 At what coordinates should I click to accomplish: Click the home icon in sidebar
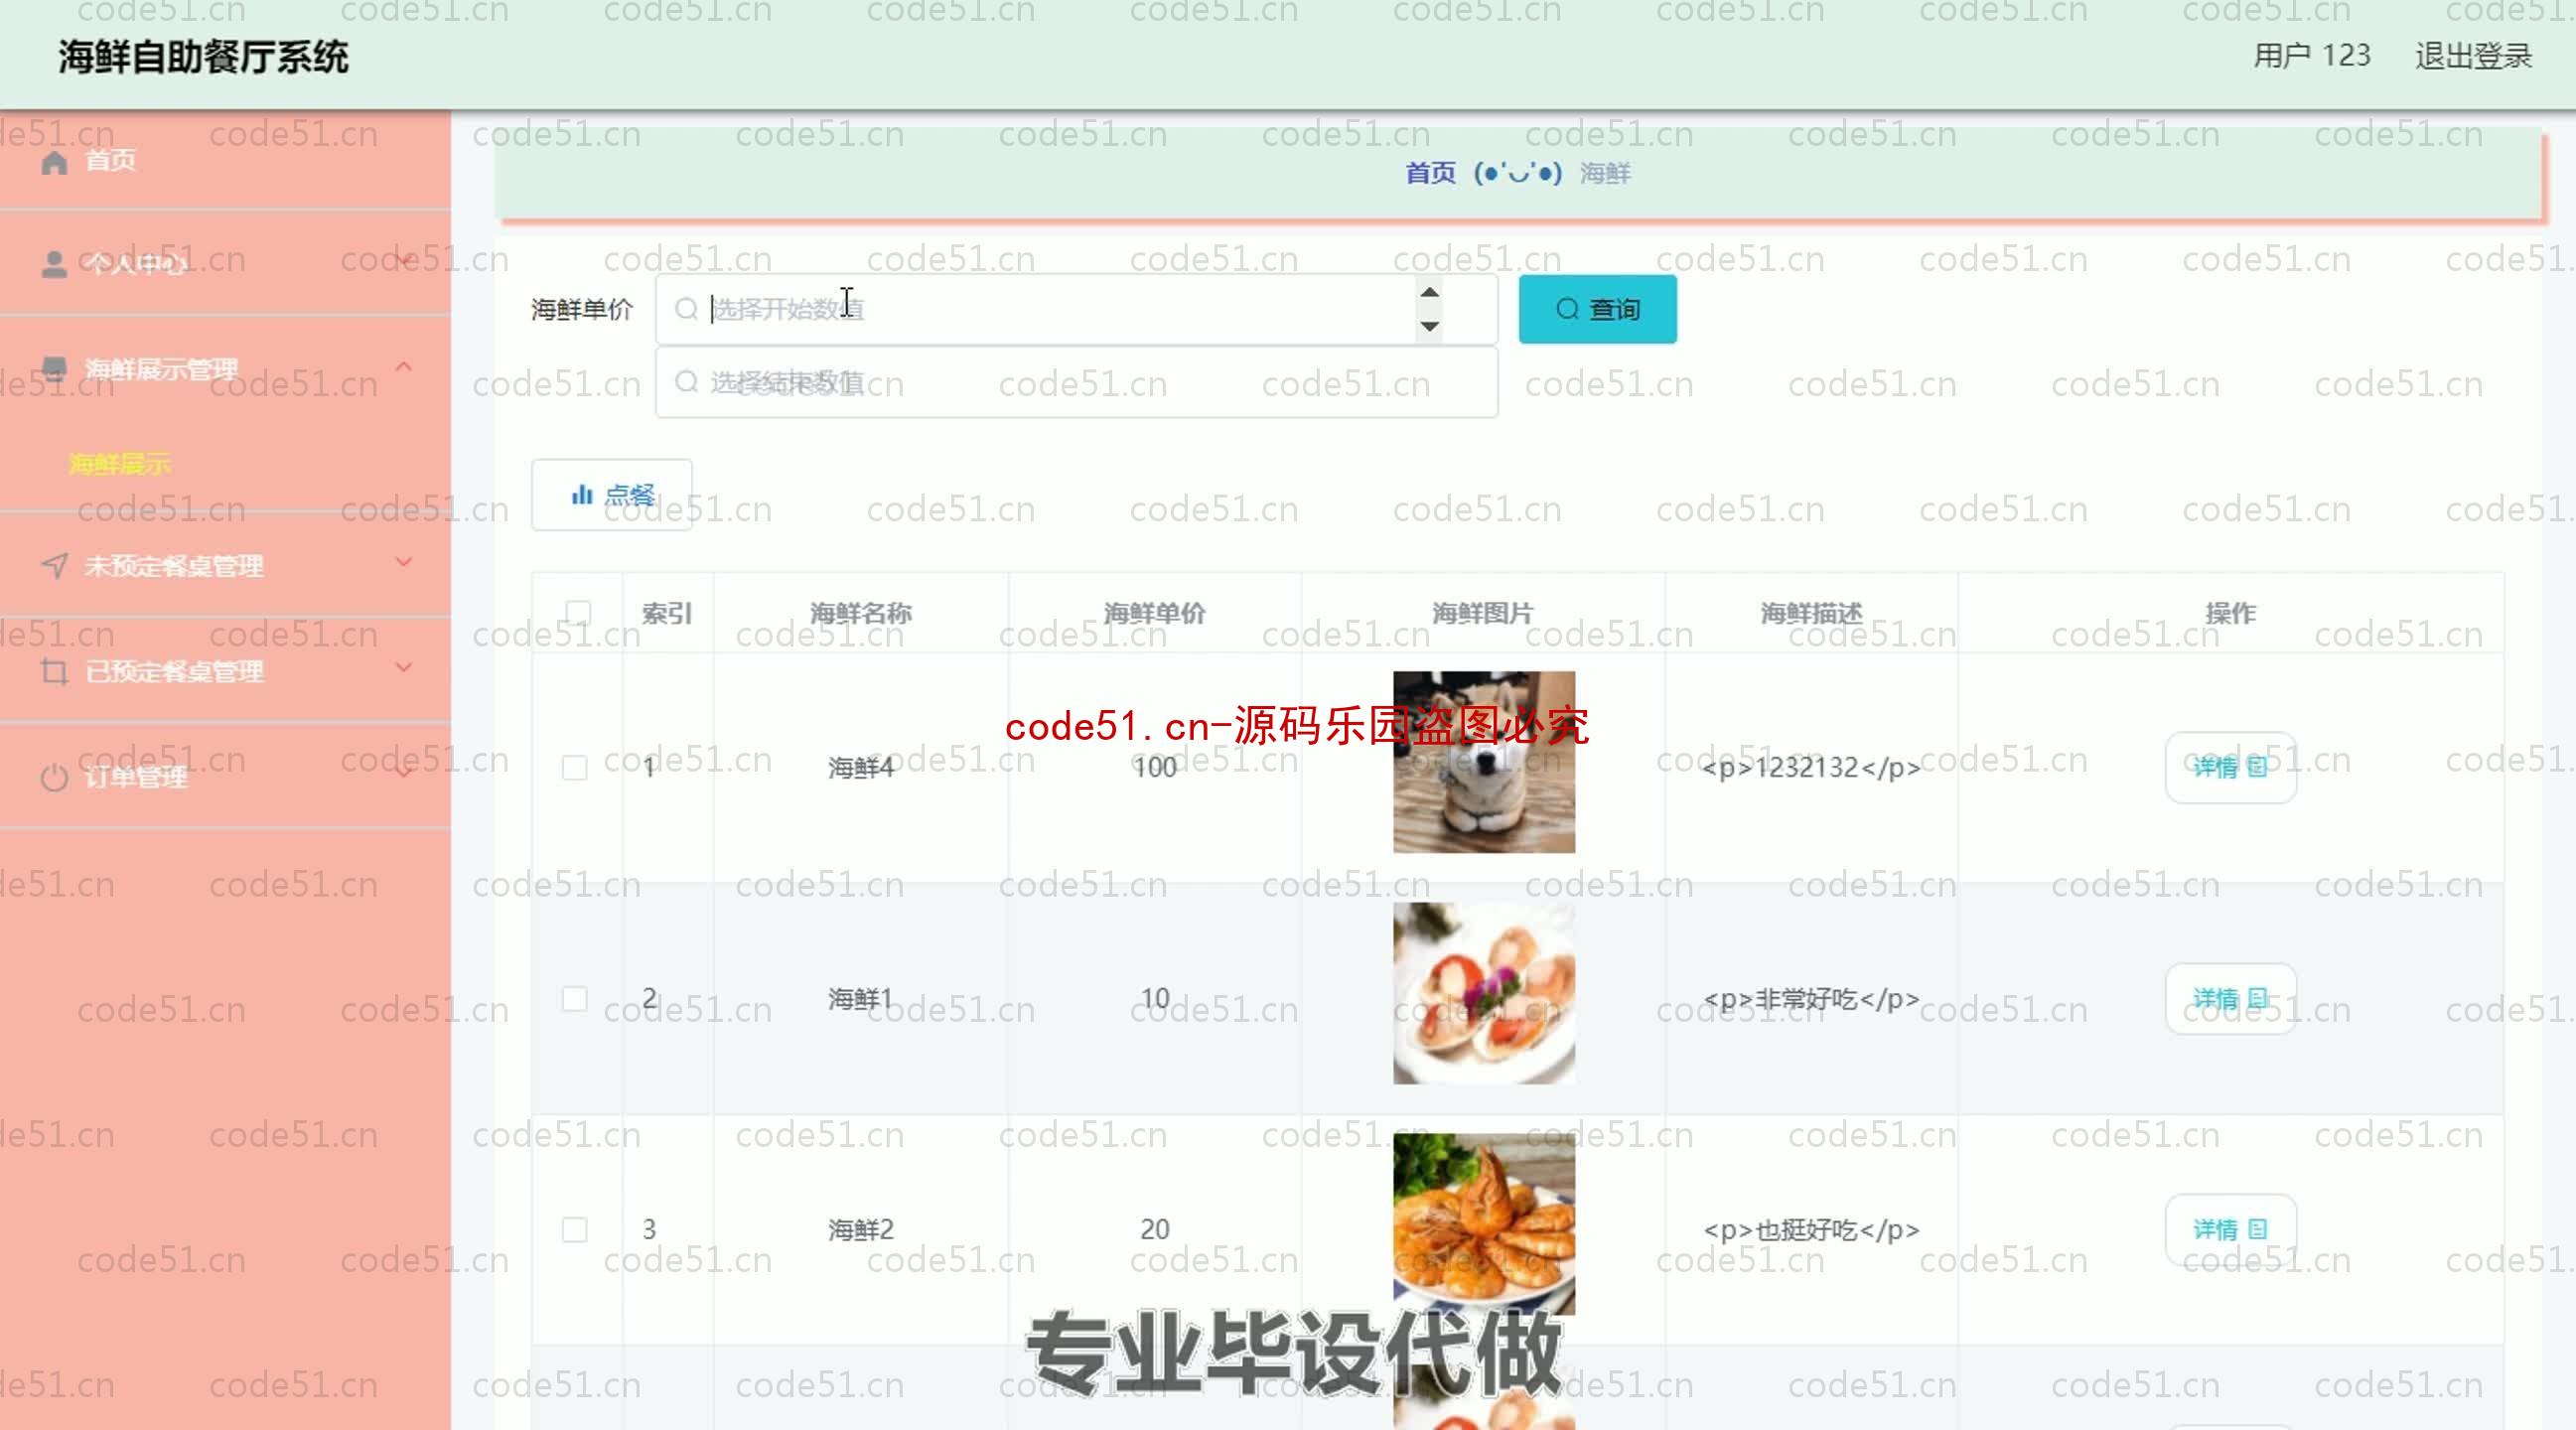(x=55, y=162)
